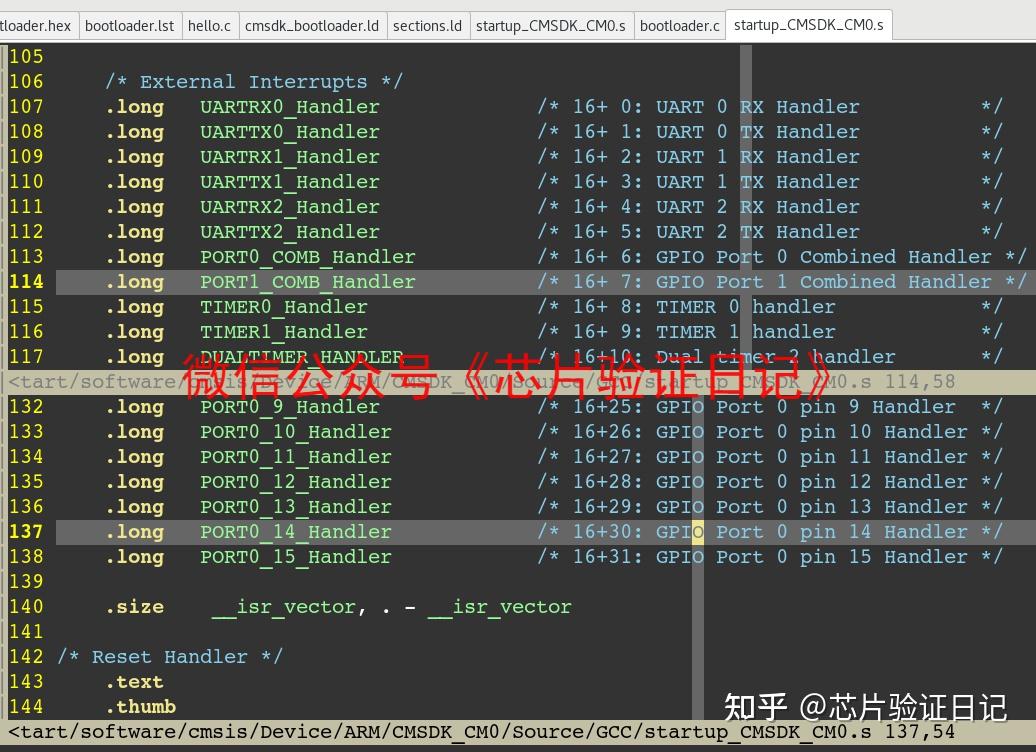
Task: Select the hello.c tab
Action: 209,25
